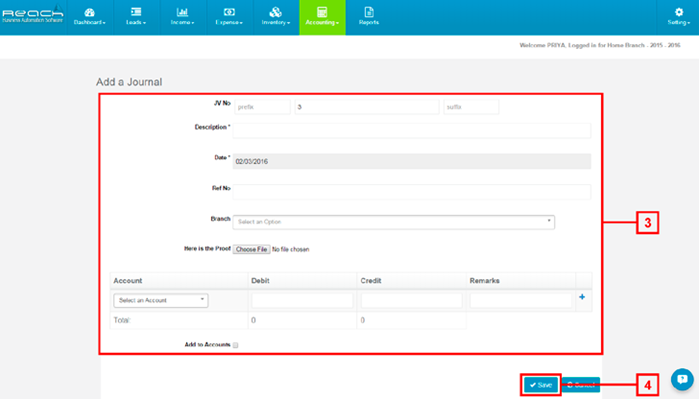This screenshot has width=699, height=399.
Task: Toggle the Add to Accounts checkbox
Action: tap(235, 345)
